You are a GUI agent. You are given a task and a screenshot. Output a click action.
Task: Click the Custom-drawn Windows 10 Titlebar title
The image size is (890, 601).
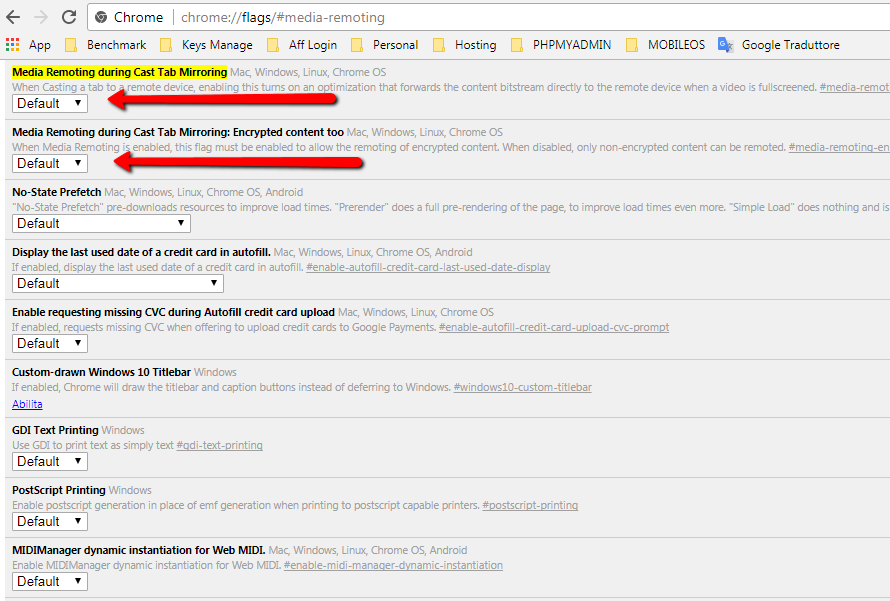pyautogui.click(x=102, y=372)
